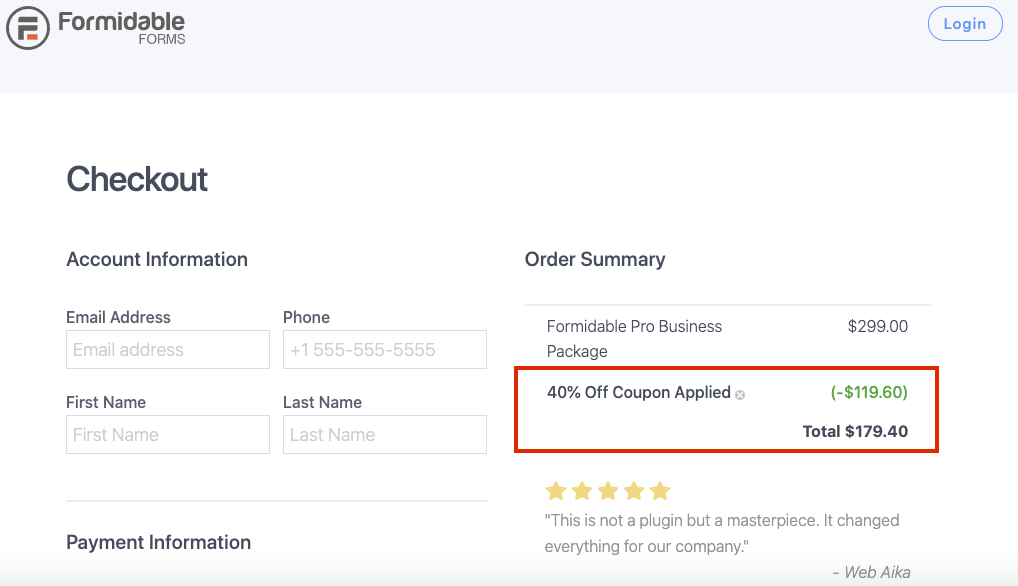Open the Login button
1018x586 pixels.
coord(965,24)
